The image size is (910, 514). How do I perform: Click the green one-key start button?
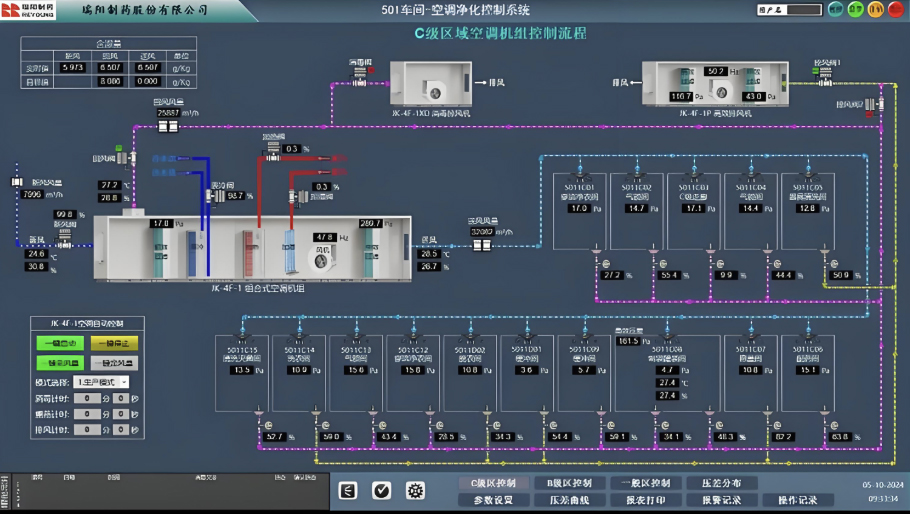(x=60, y=343)
